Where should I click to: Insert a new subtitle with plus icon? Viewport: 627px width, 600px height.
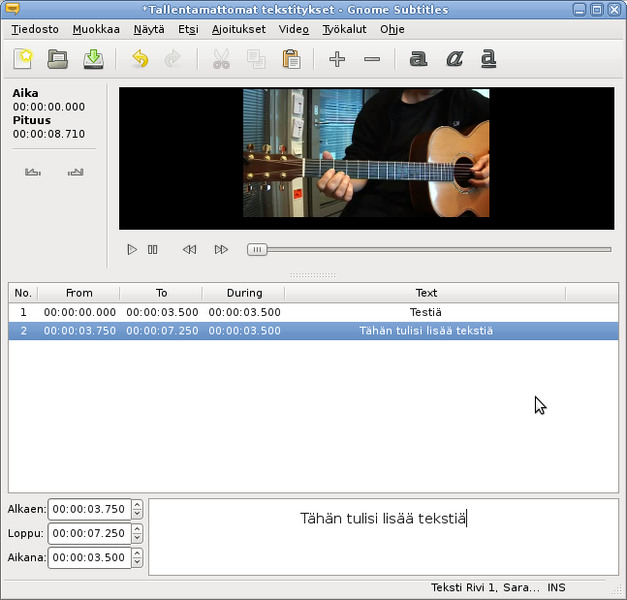click(337, 59)
